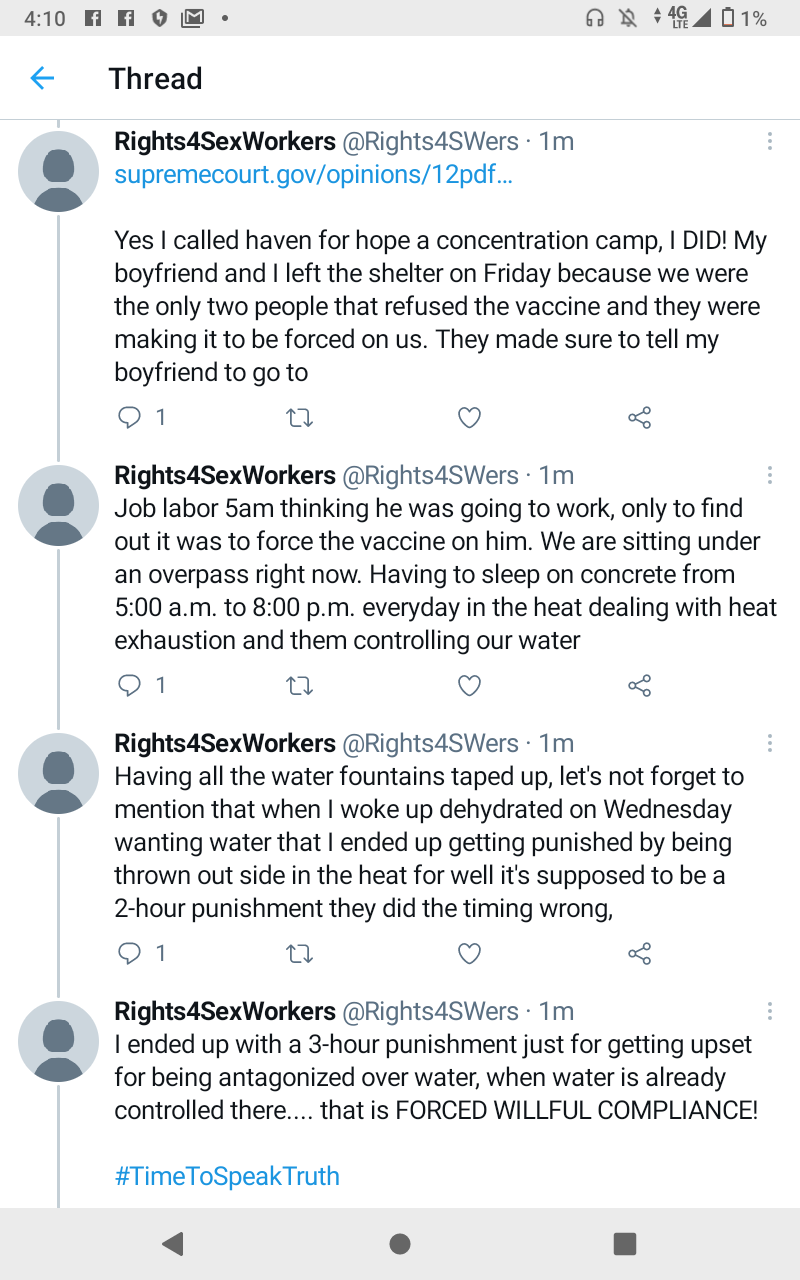Share the tweet about water fountains taped up

640,954
